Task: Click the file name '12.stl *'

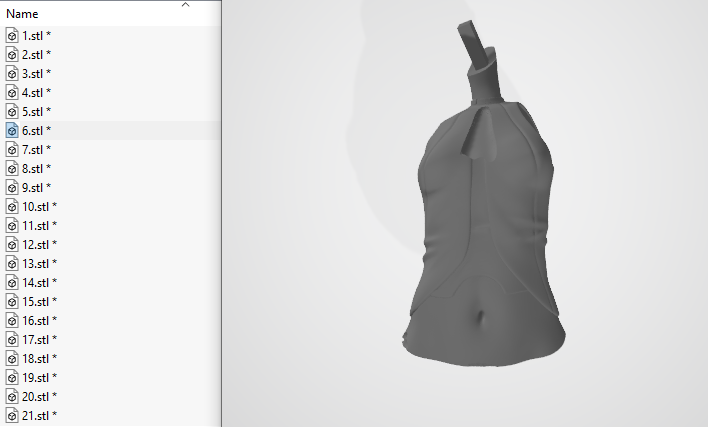Action: [x=40, y=244]
